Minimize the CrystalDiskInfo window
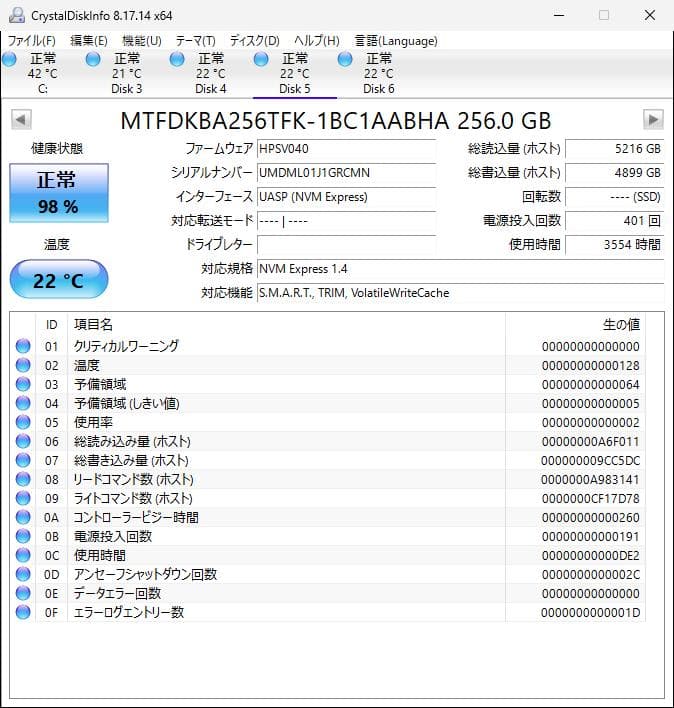 559,15
